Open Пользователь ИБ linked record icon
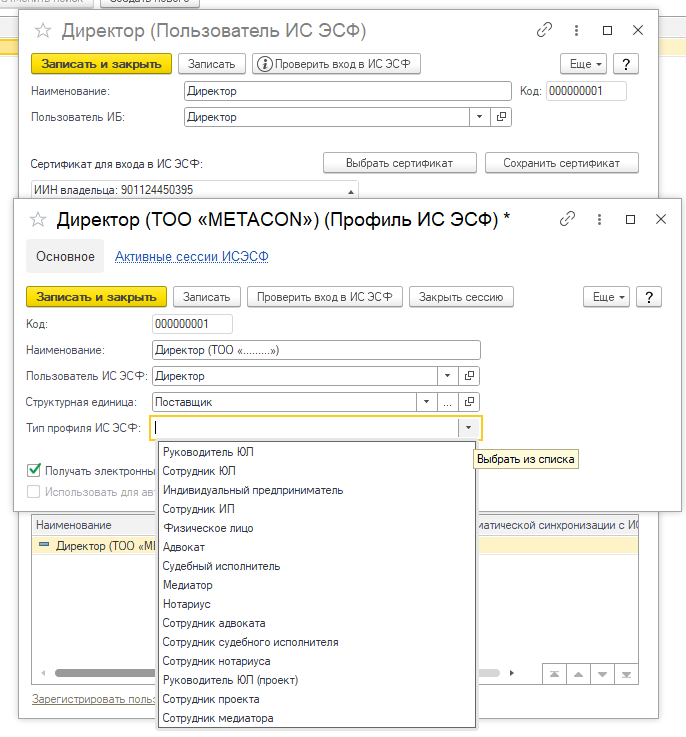686x737 pixels. pyautogui.click(x=501, y=117)
